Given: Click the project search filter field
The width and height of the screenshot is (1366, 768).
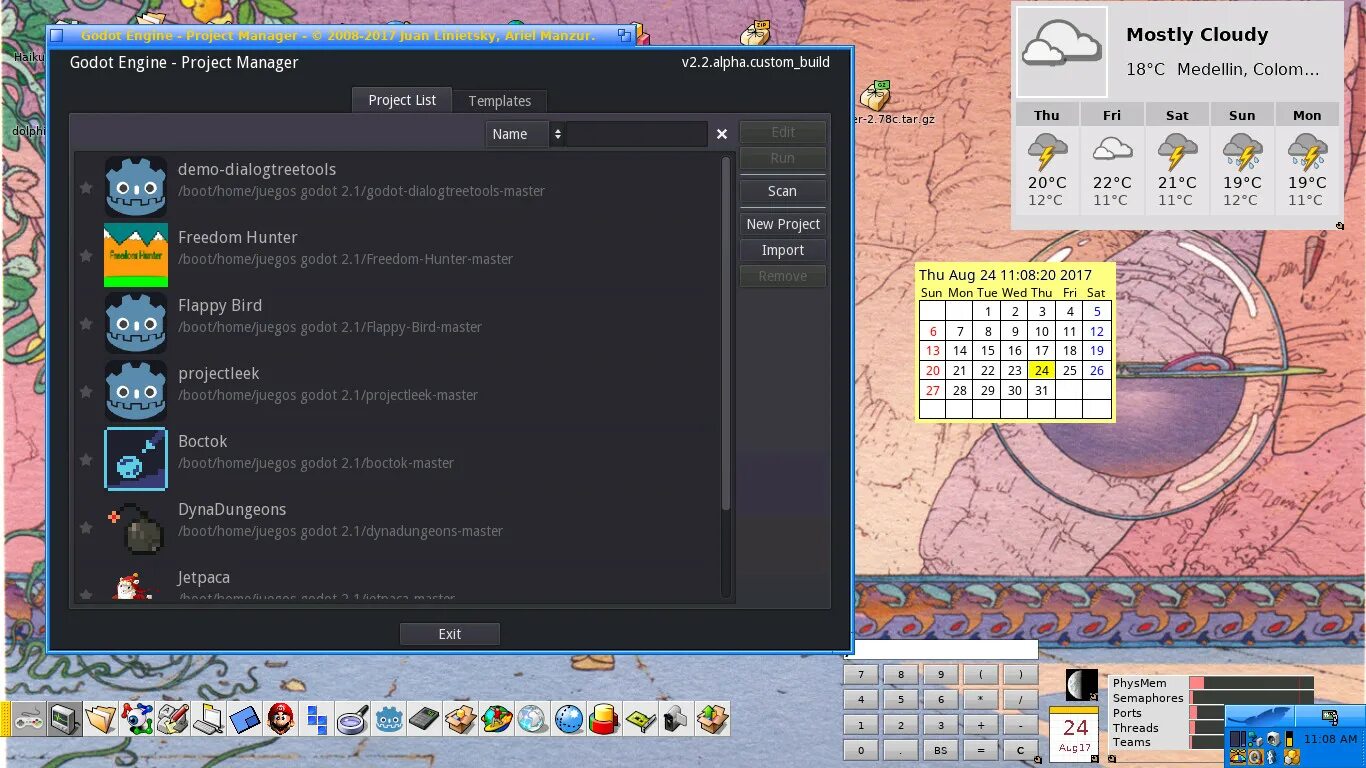Looking at the screenshot, I should [637, 134].
